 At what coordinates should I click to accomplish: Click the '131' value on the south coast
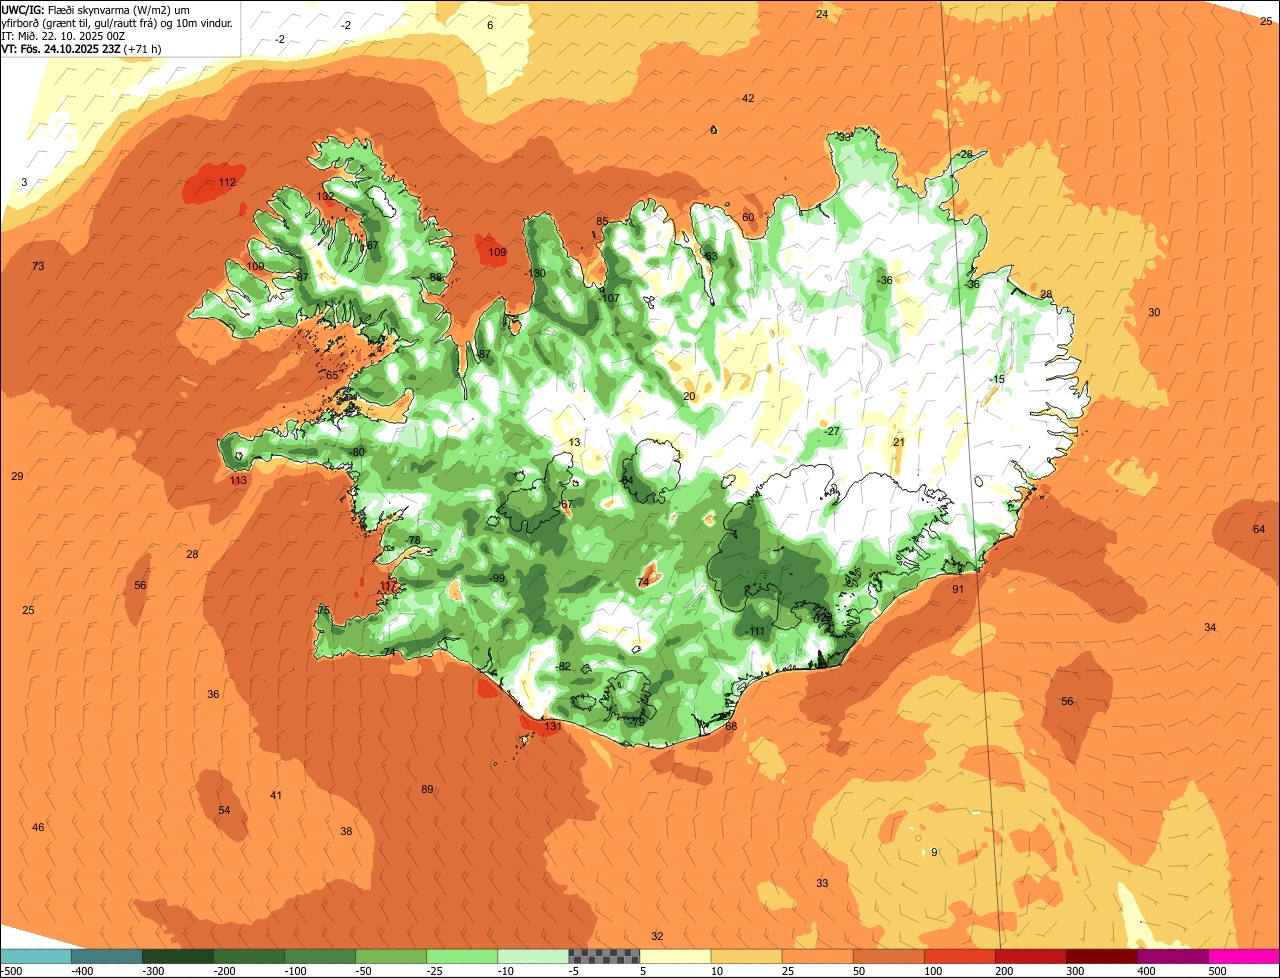(552, 727)
